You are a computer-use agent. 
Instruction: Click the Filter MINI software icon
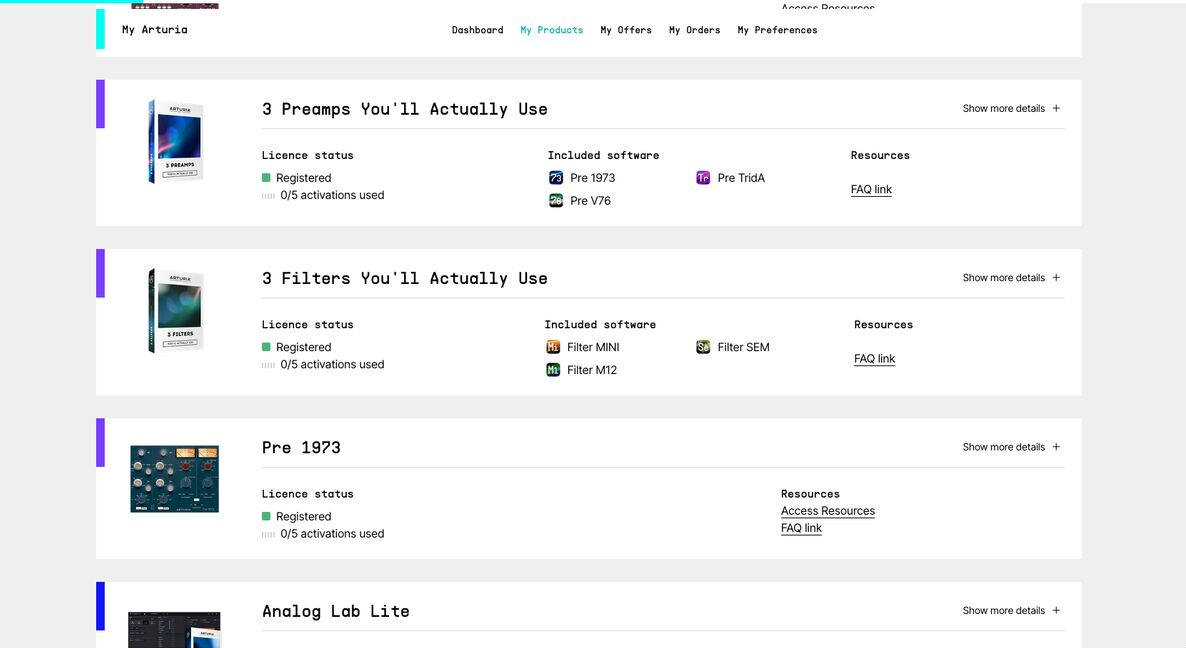pyautogui.click(x=553, y=347)
